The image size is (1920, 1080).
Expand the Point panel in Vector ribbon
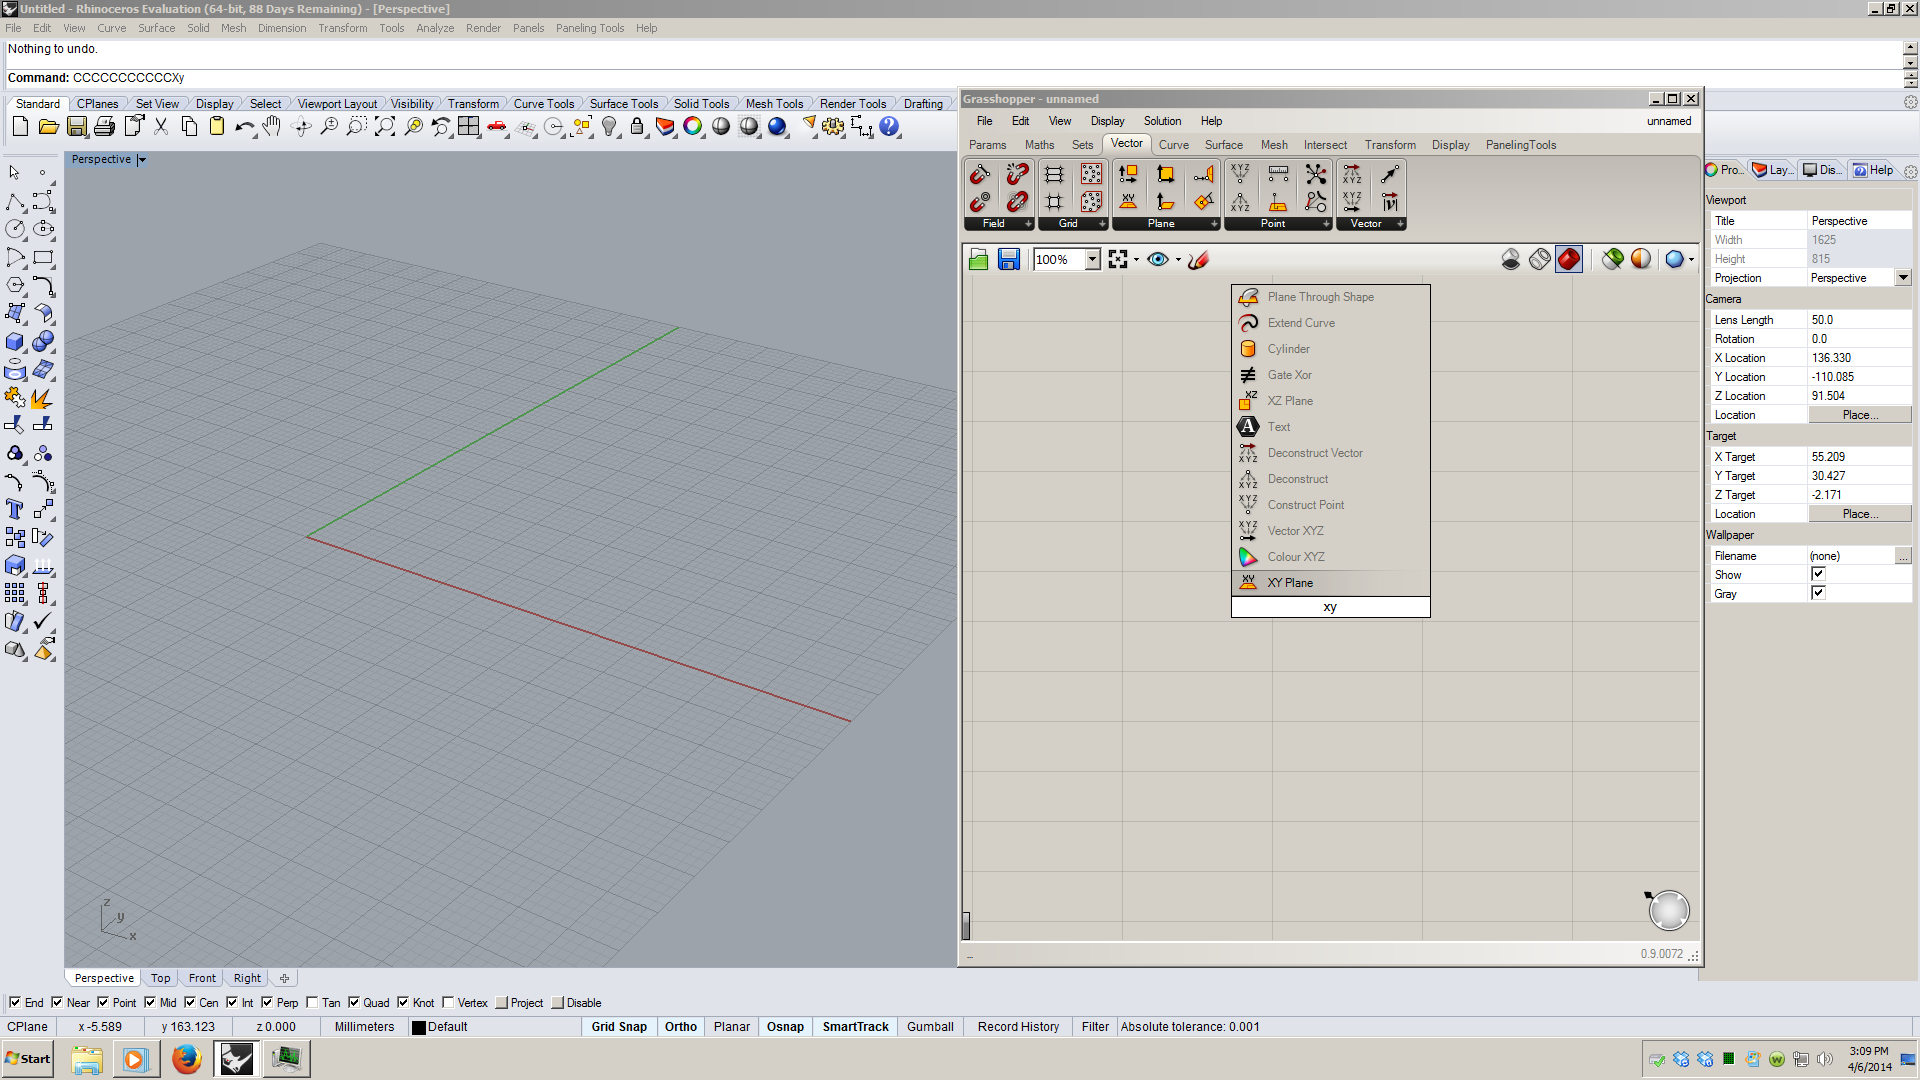pos(1326,224)
